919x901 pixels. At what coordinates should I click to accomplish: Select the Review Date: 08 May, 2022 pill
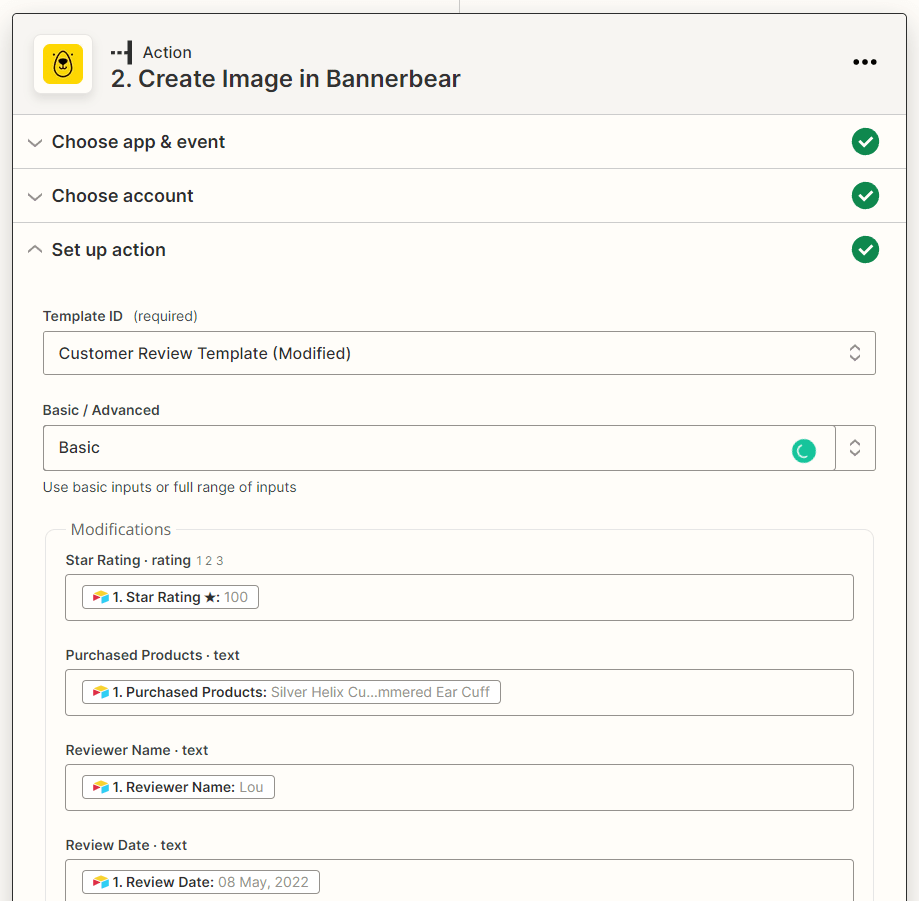(x=200, y=882)
